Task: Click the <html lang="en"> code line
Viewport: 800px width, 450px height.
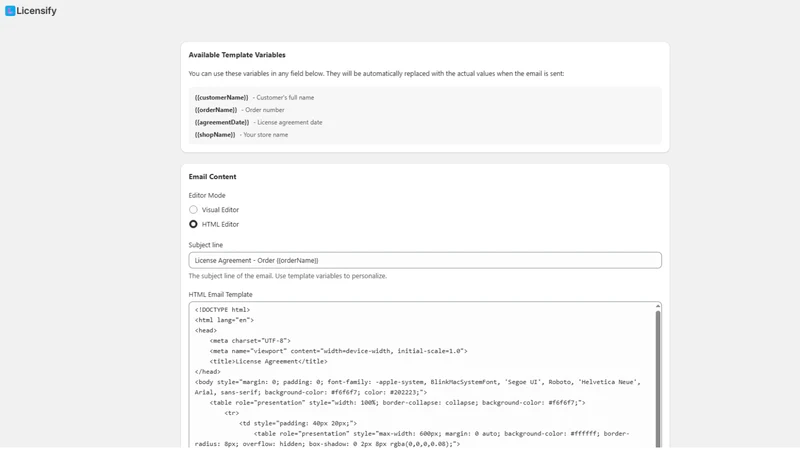Action: (224, 320)
